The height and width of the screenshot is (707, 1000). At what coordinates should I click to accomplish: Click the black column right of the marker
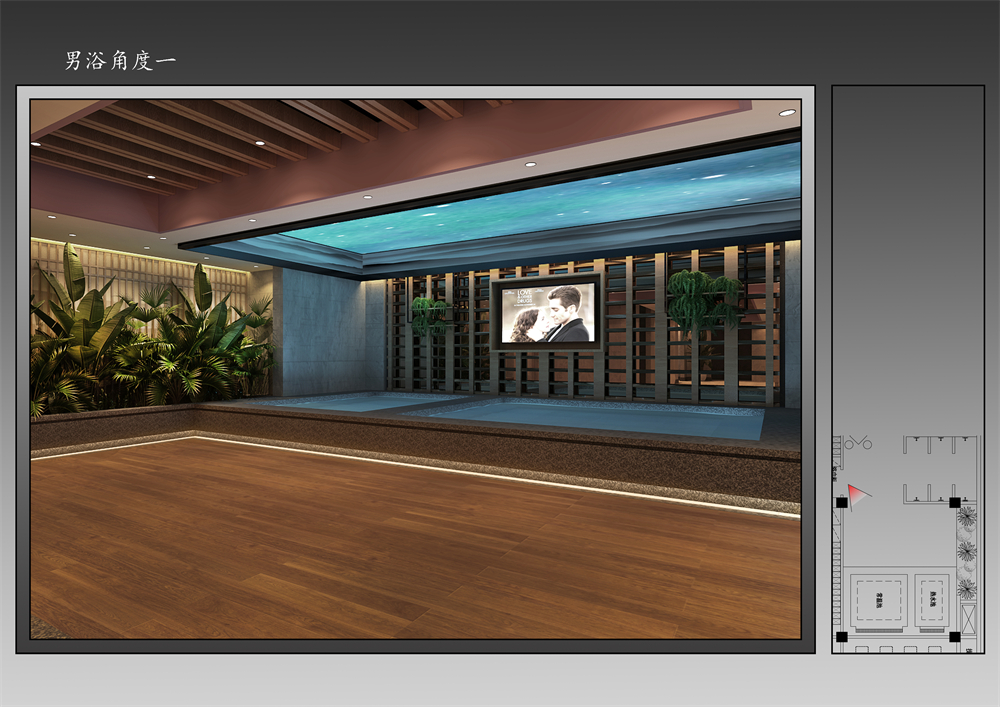[955, 502]
